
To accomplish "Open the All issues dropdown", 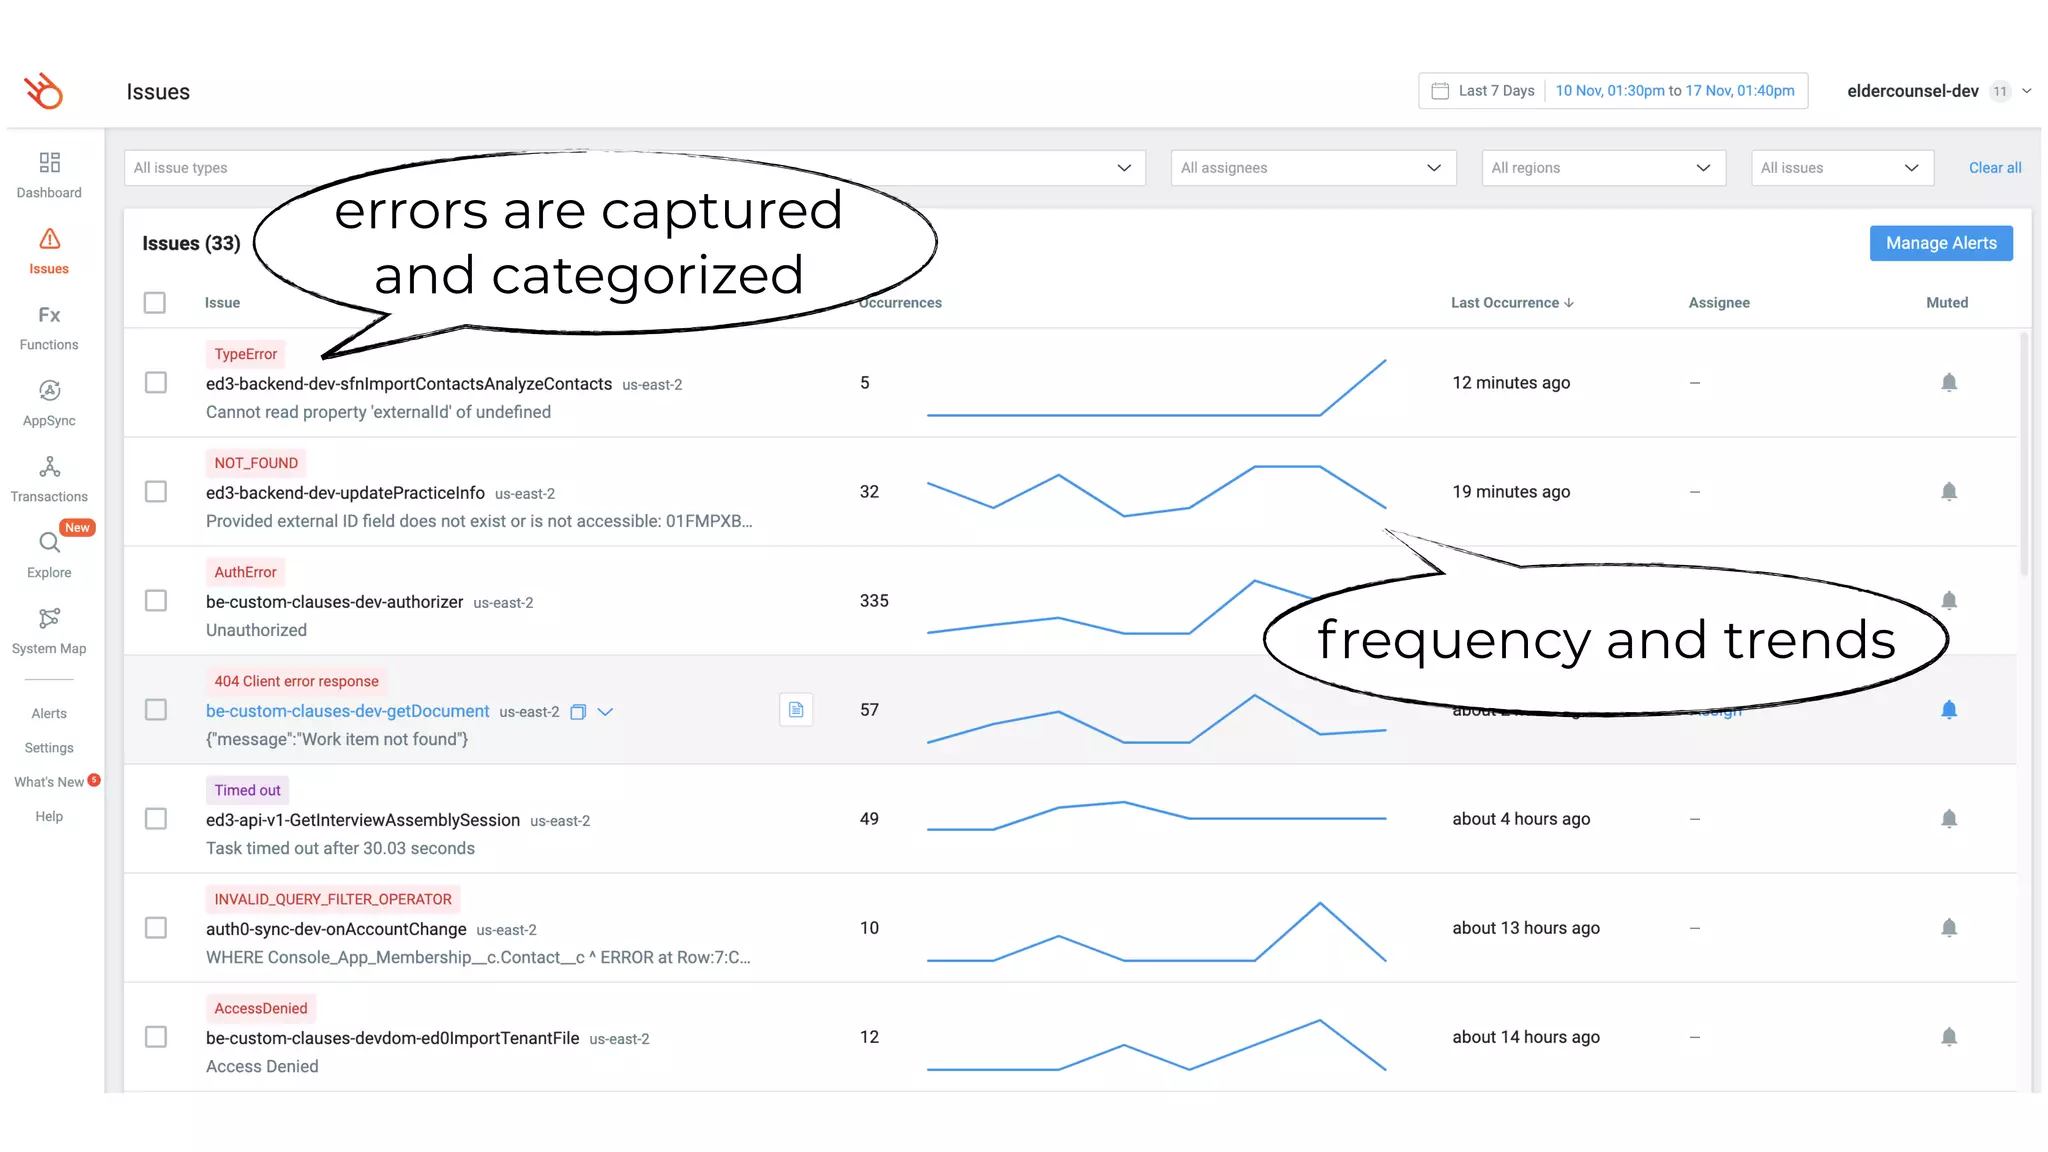I will tap(1842, 168).
